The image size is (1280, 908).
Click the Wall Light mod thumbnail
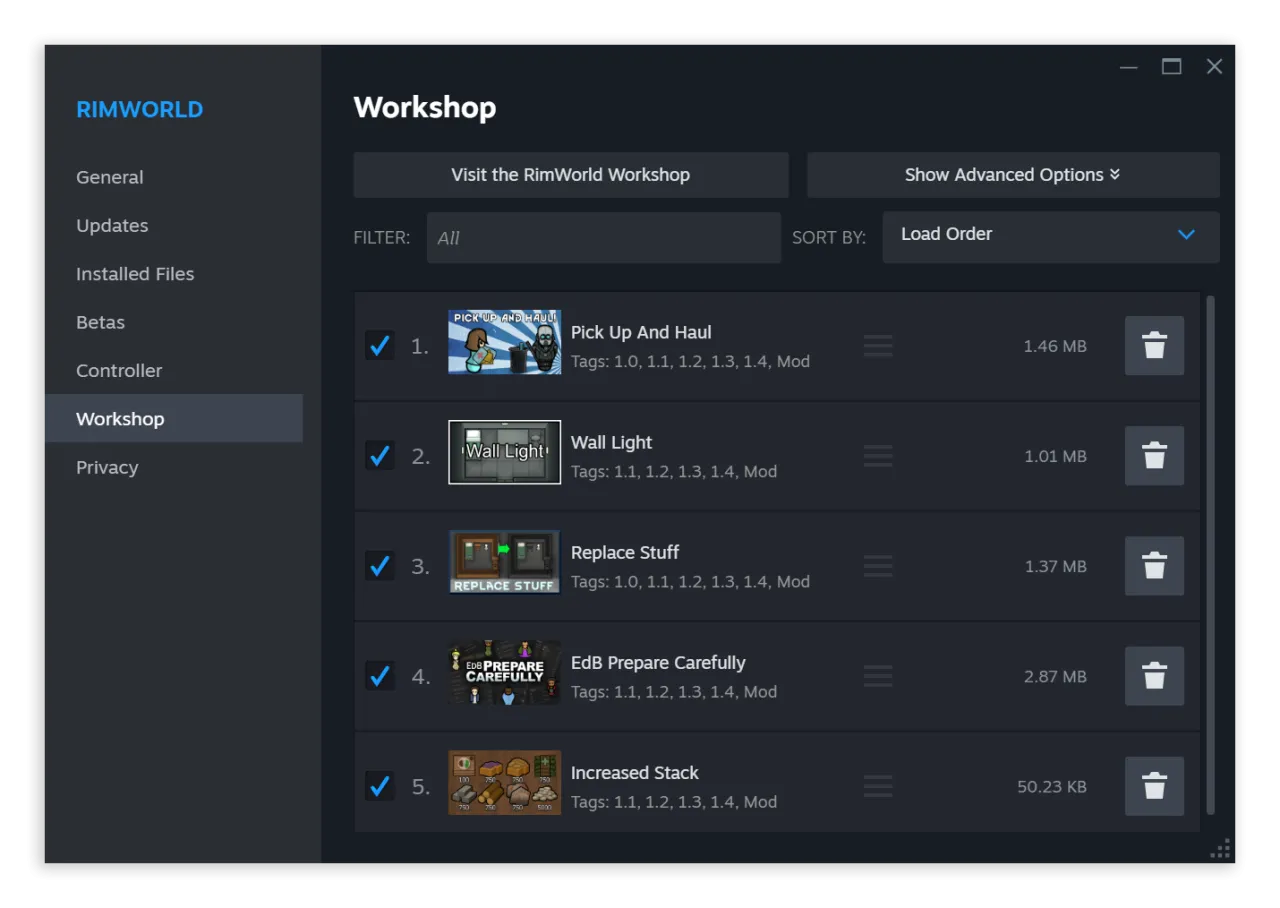(x=504, y=452)
